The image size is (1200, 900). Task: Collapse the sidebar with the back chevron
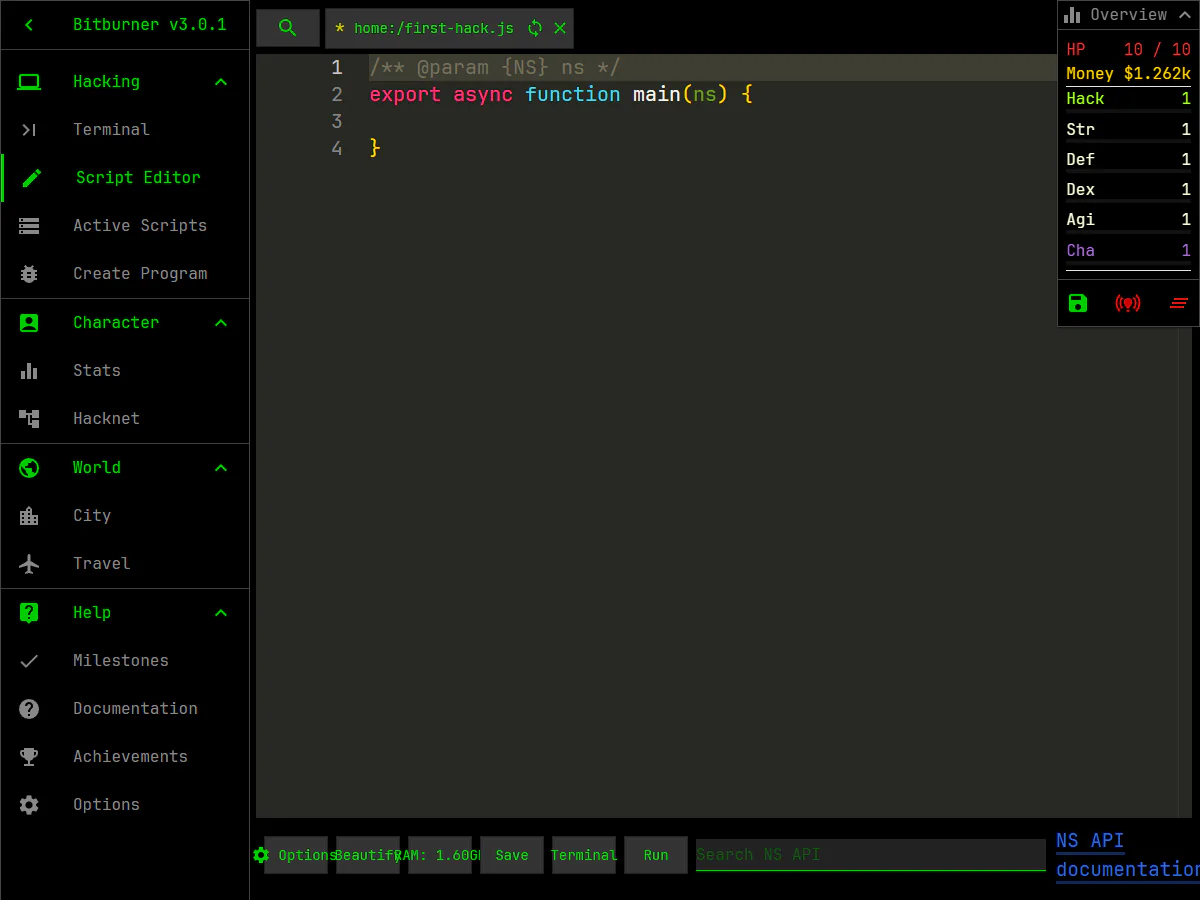[29, 25]
